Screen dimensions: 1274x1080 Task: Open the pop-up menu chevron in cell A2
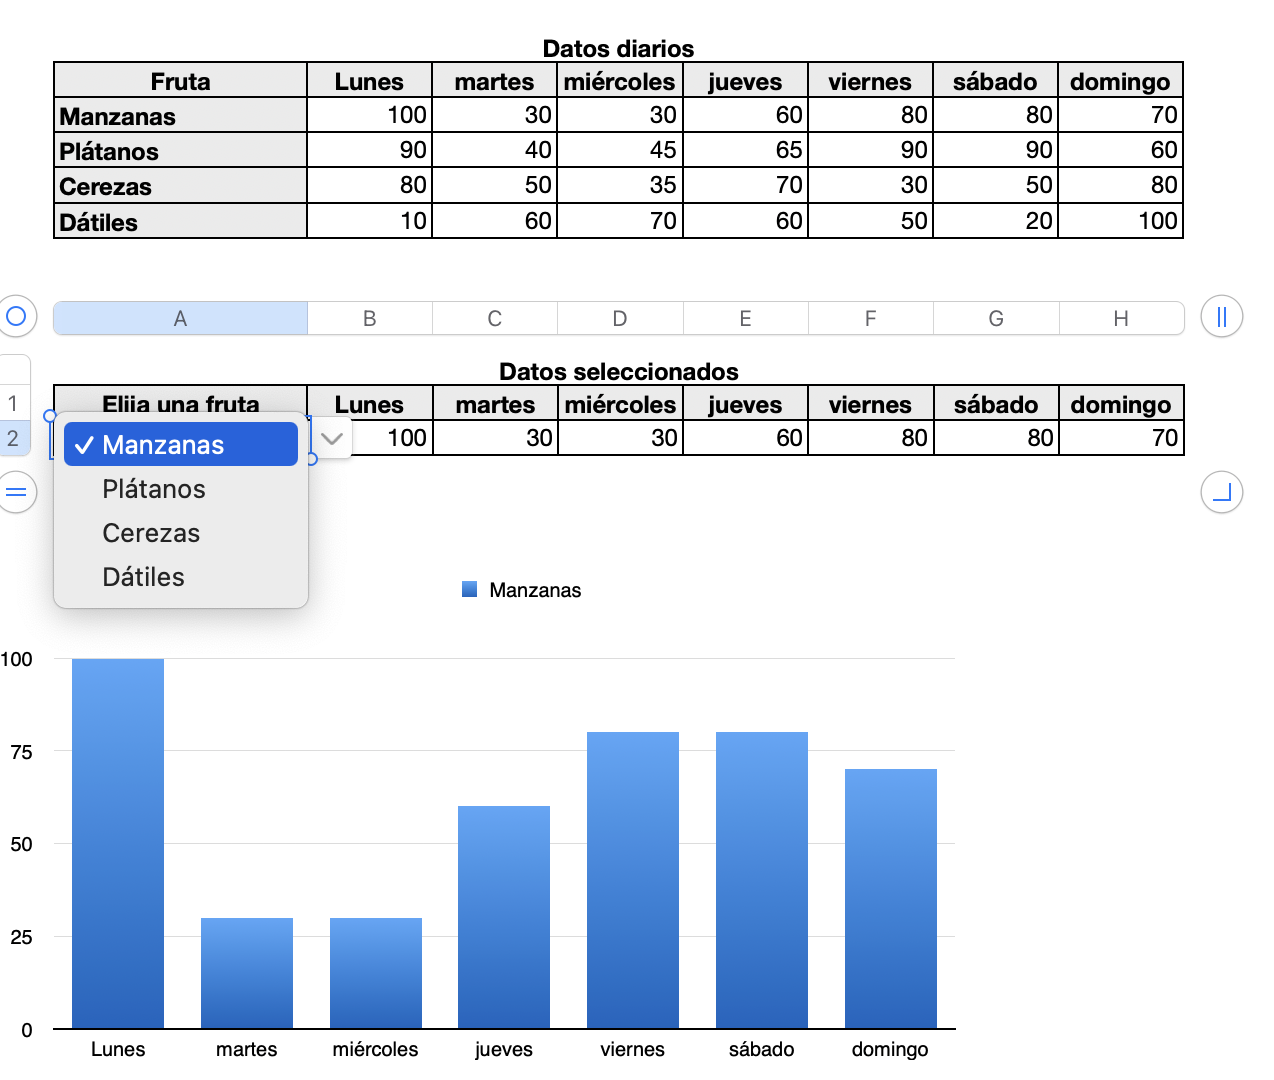332,438
